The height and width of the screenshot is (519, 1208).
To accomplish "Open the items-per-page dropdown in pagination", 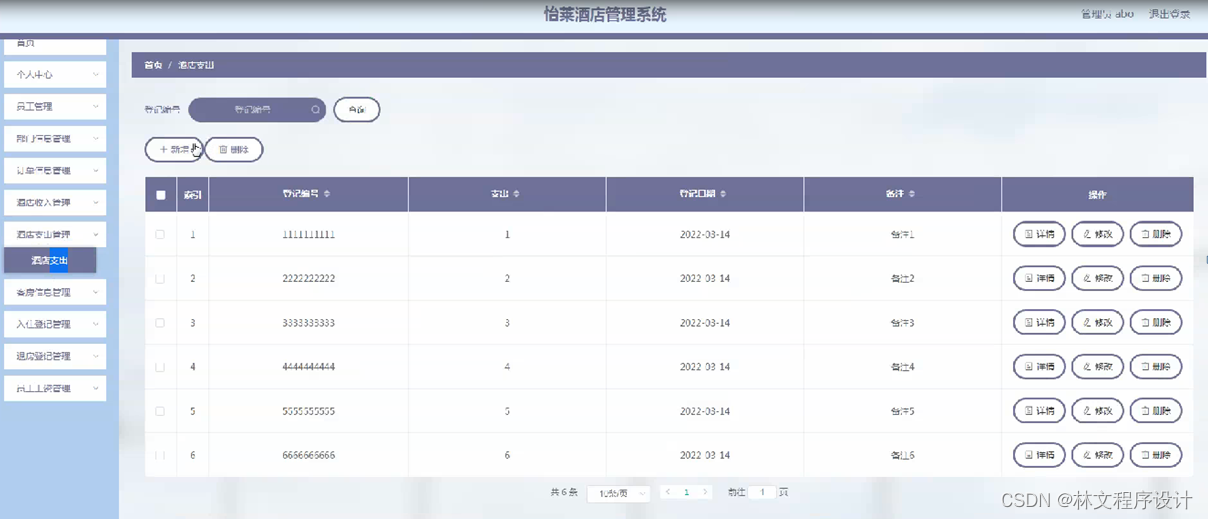I will 619,493.
